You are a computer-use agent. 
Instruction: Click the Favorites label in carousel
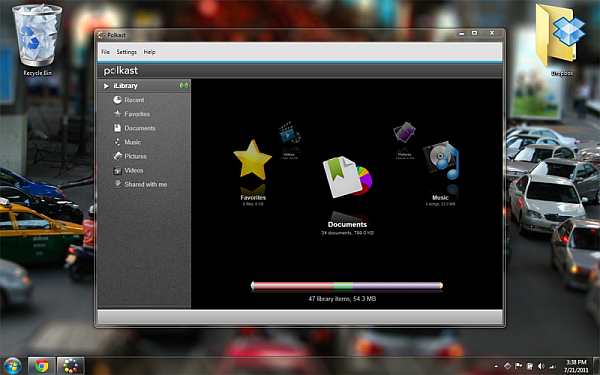tap(253, 197)
